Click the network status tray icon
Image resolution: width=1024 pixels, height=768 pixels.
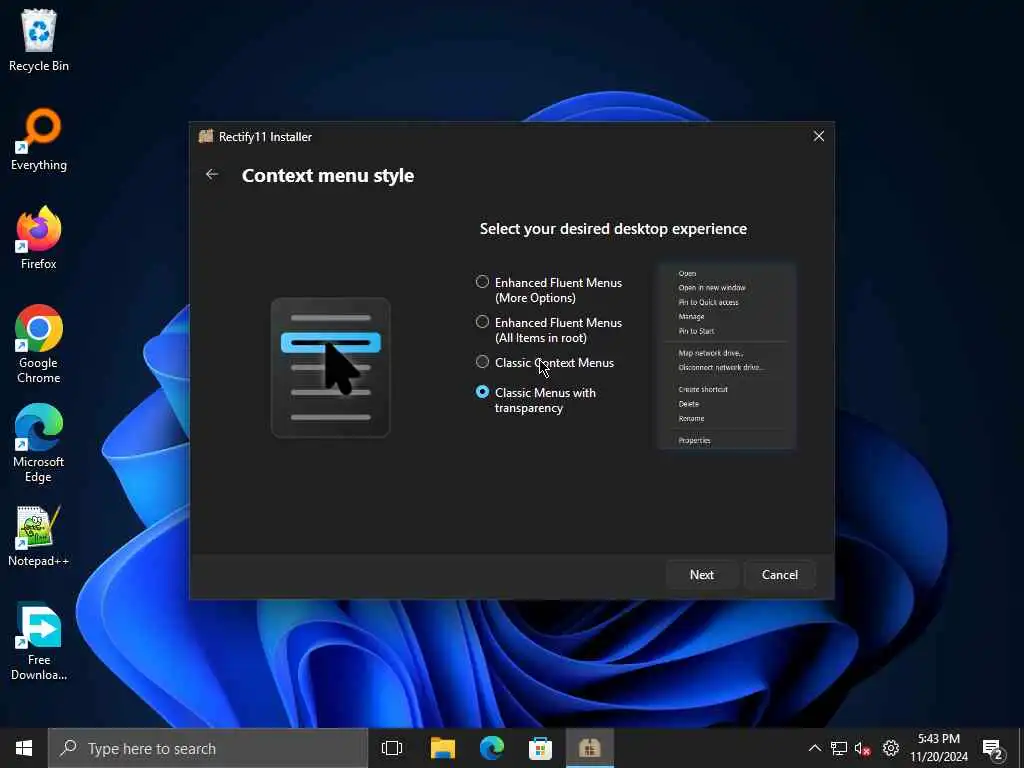click(839, 748)
